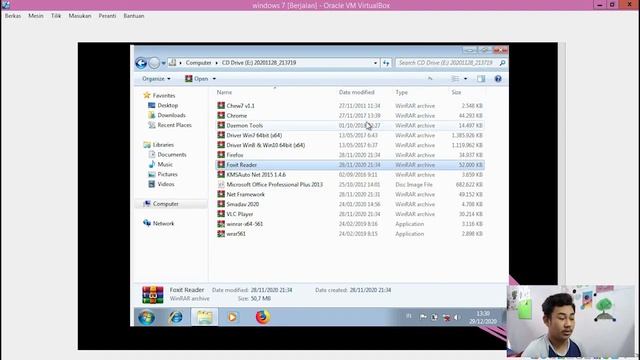Toggle the preview pane button
This screenshot has width=640, height=360.
coord(481,79)
